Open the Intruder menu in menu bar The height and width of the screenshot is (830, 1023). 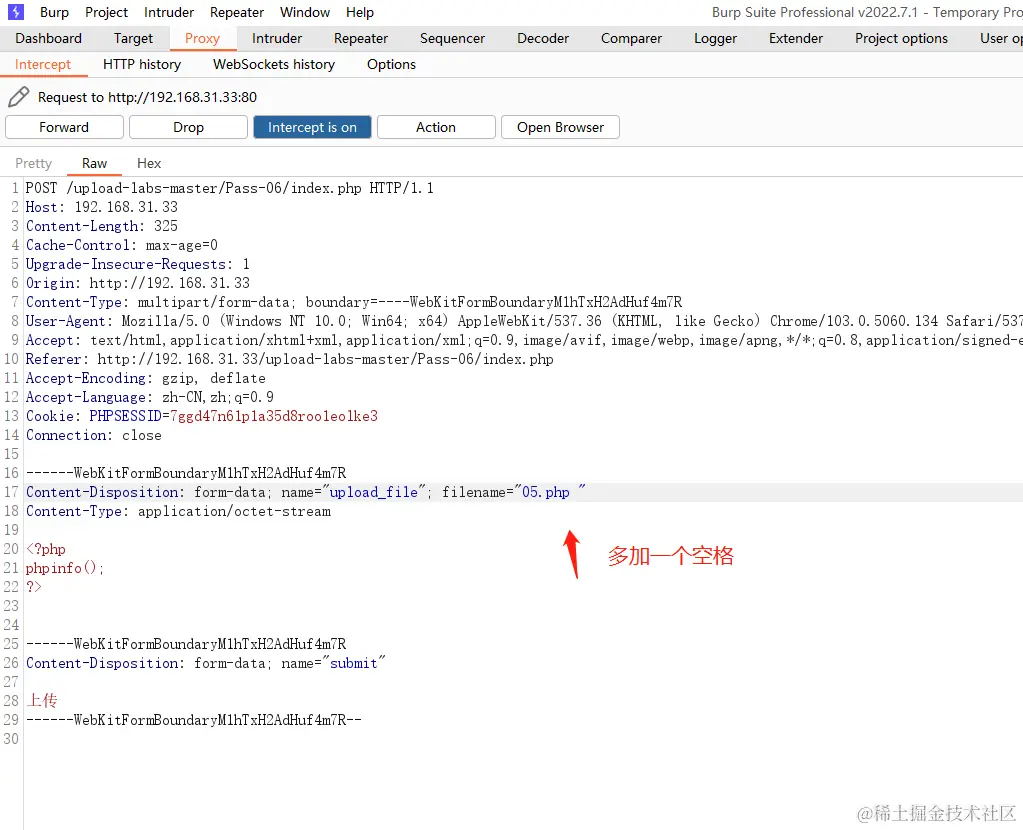[x=169, y=12]
